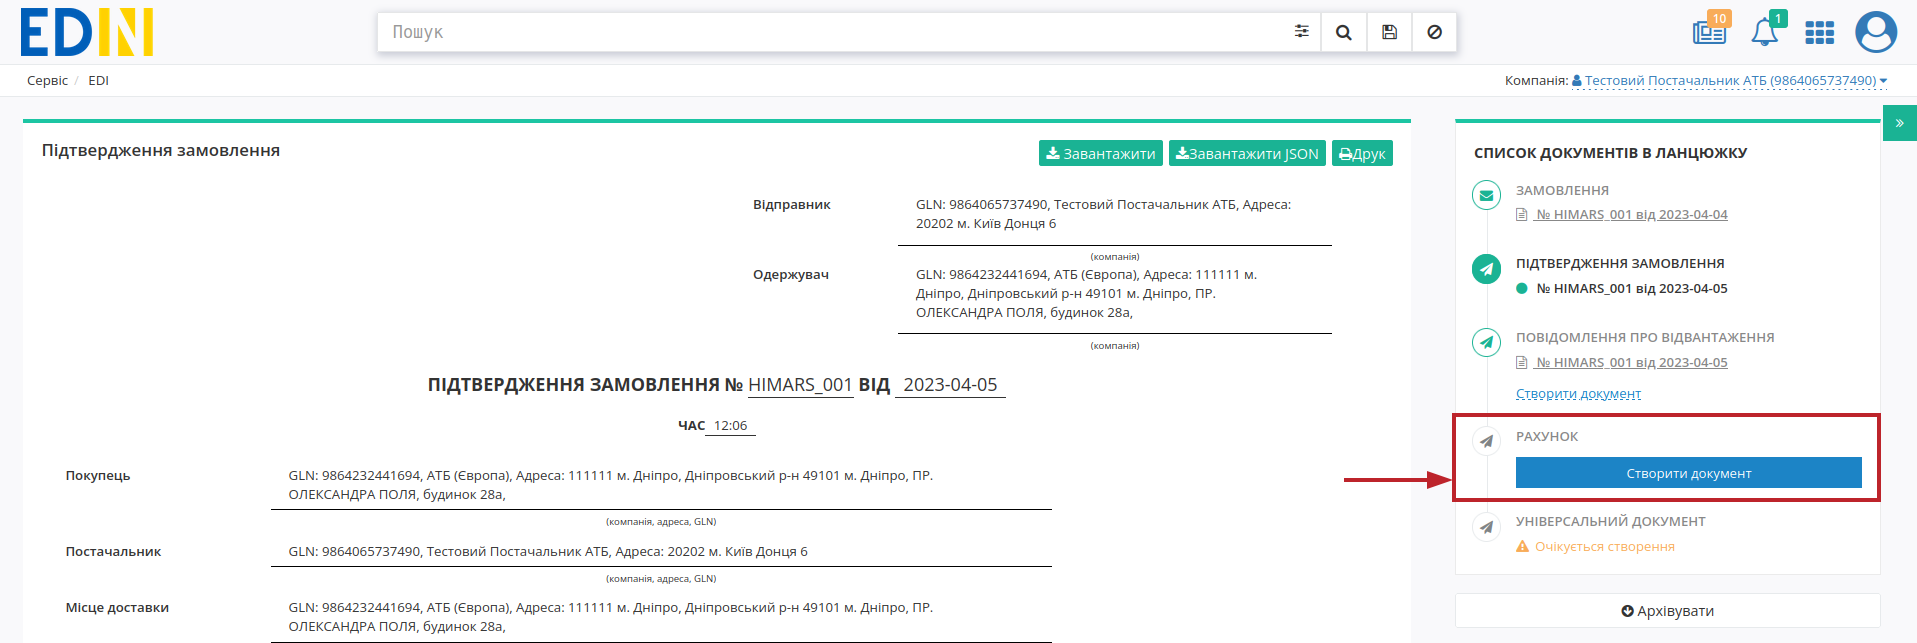
Task: Click Створити документ link under Повідомлення
Action: [1578, 394]
